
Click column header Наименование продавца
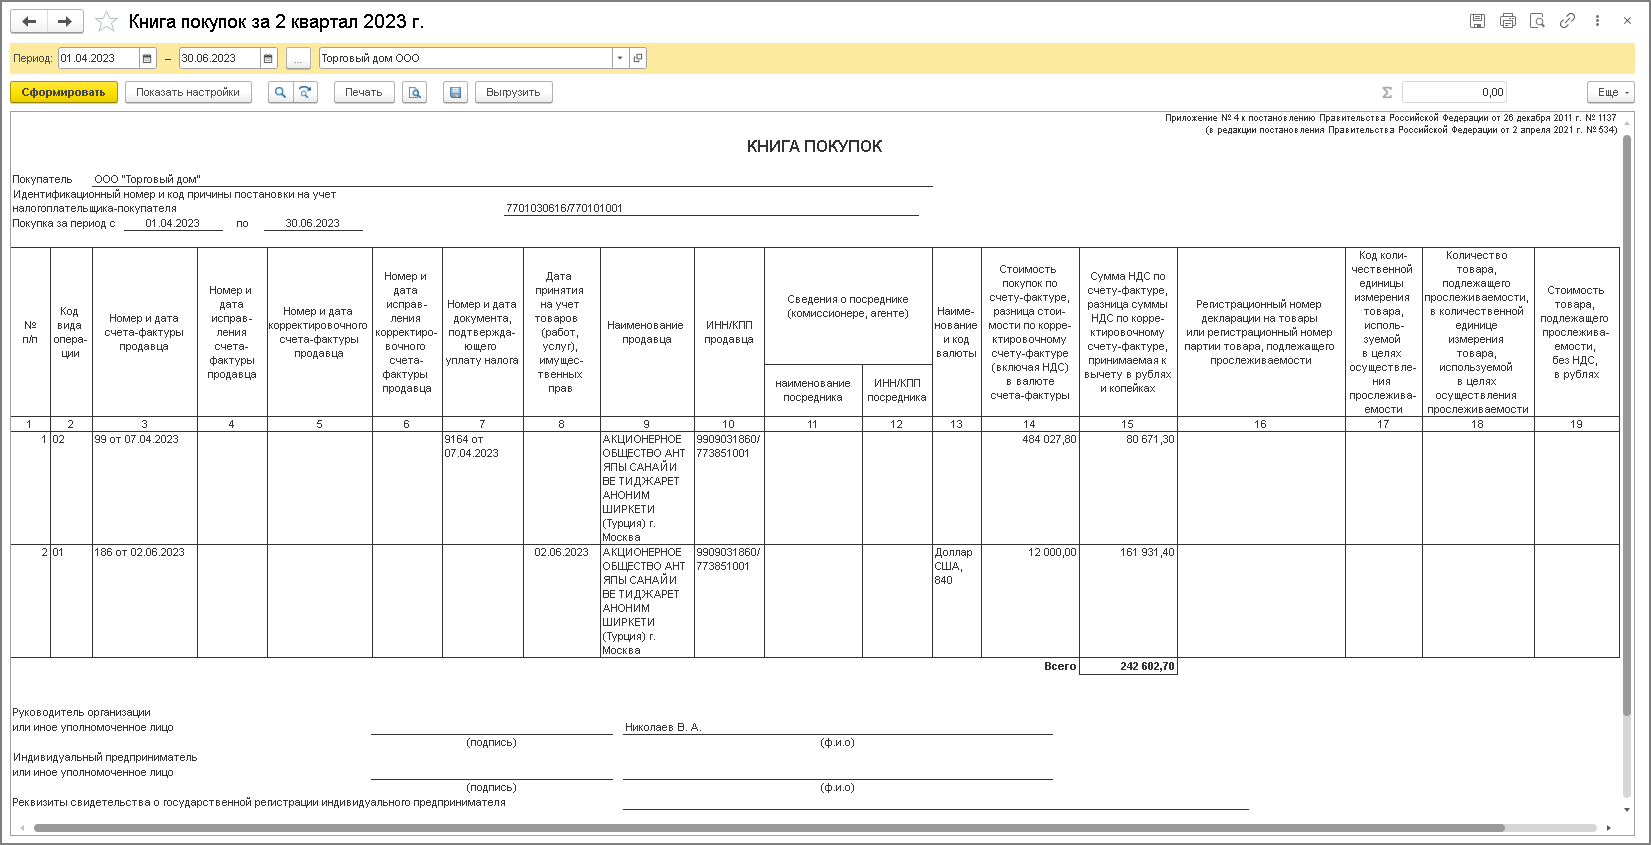646,332
